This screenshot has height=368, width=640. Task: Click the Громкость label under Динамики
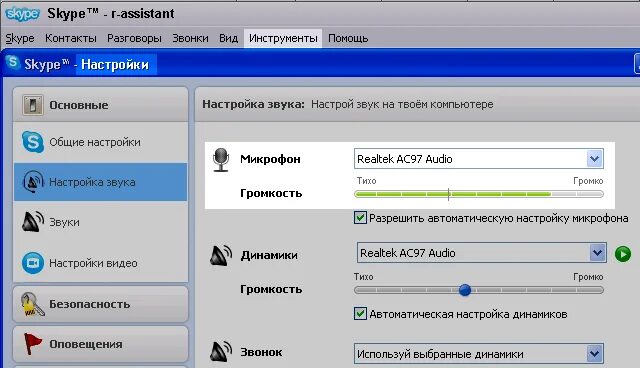[271, 289]
